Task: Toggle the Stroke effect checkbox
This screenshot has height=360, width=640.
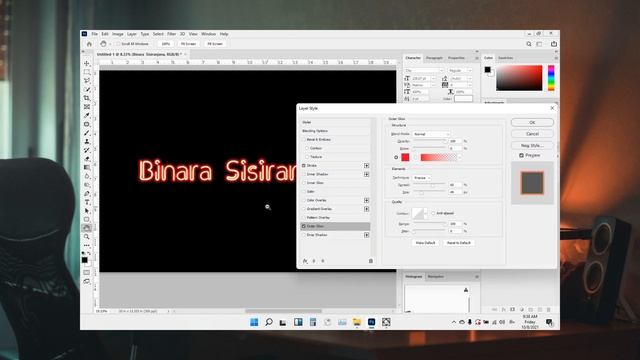Action: tap(304, 165)
